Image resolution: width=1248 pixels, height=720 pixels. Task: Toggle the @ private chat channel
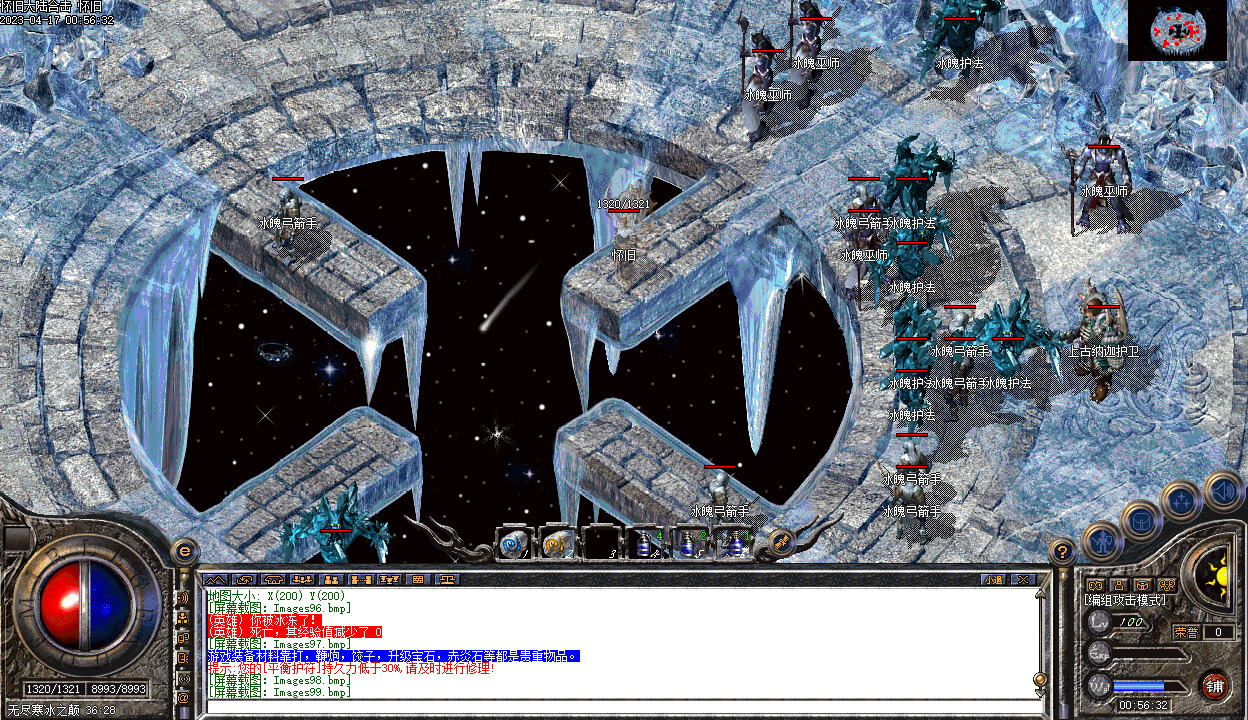184,697
